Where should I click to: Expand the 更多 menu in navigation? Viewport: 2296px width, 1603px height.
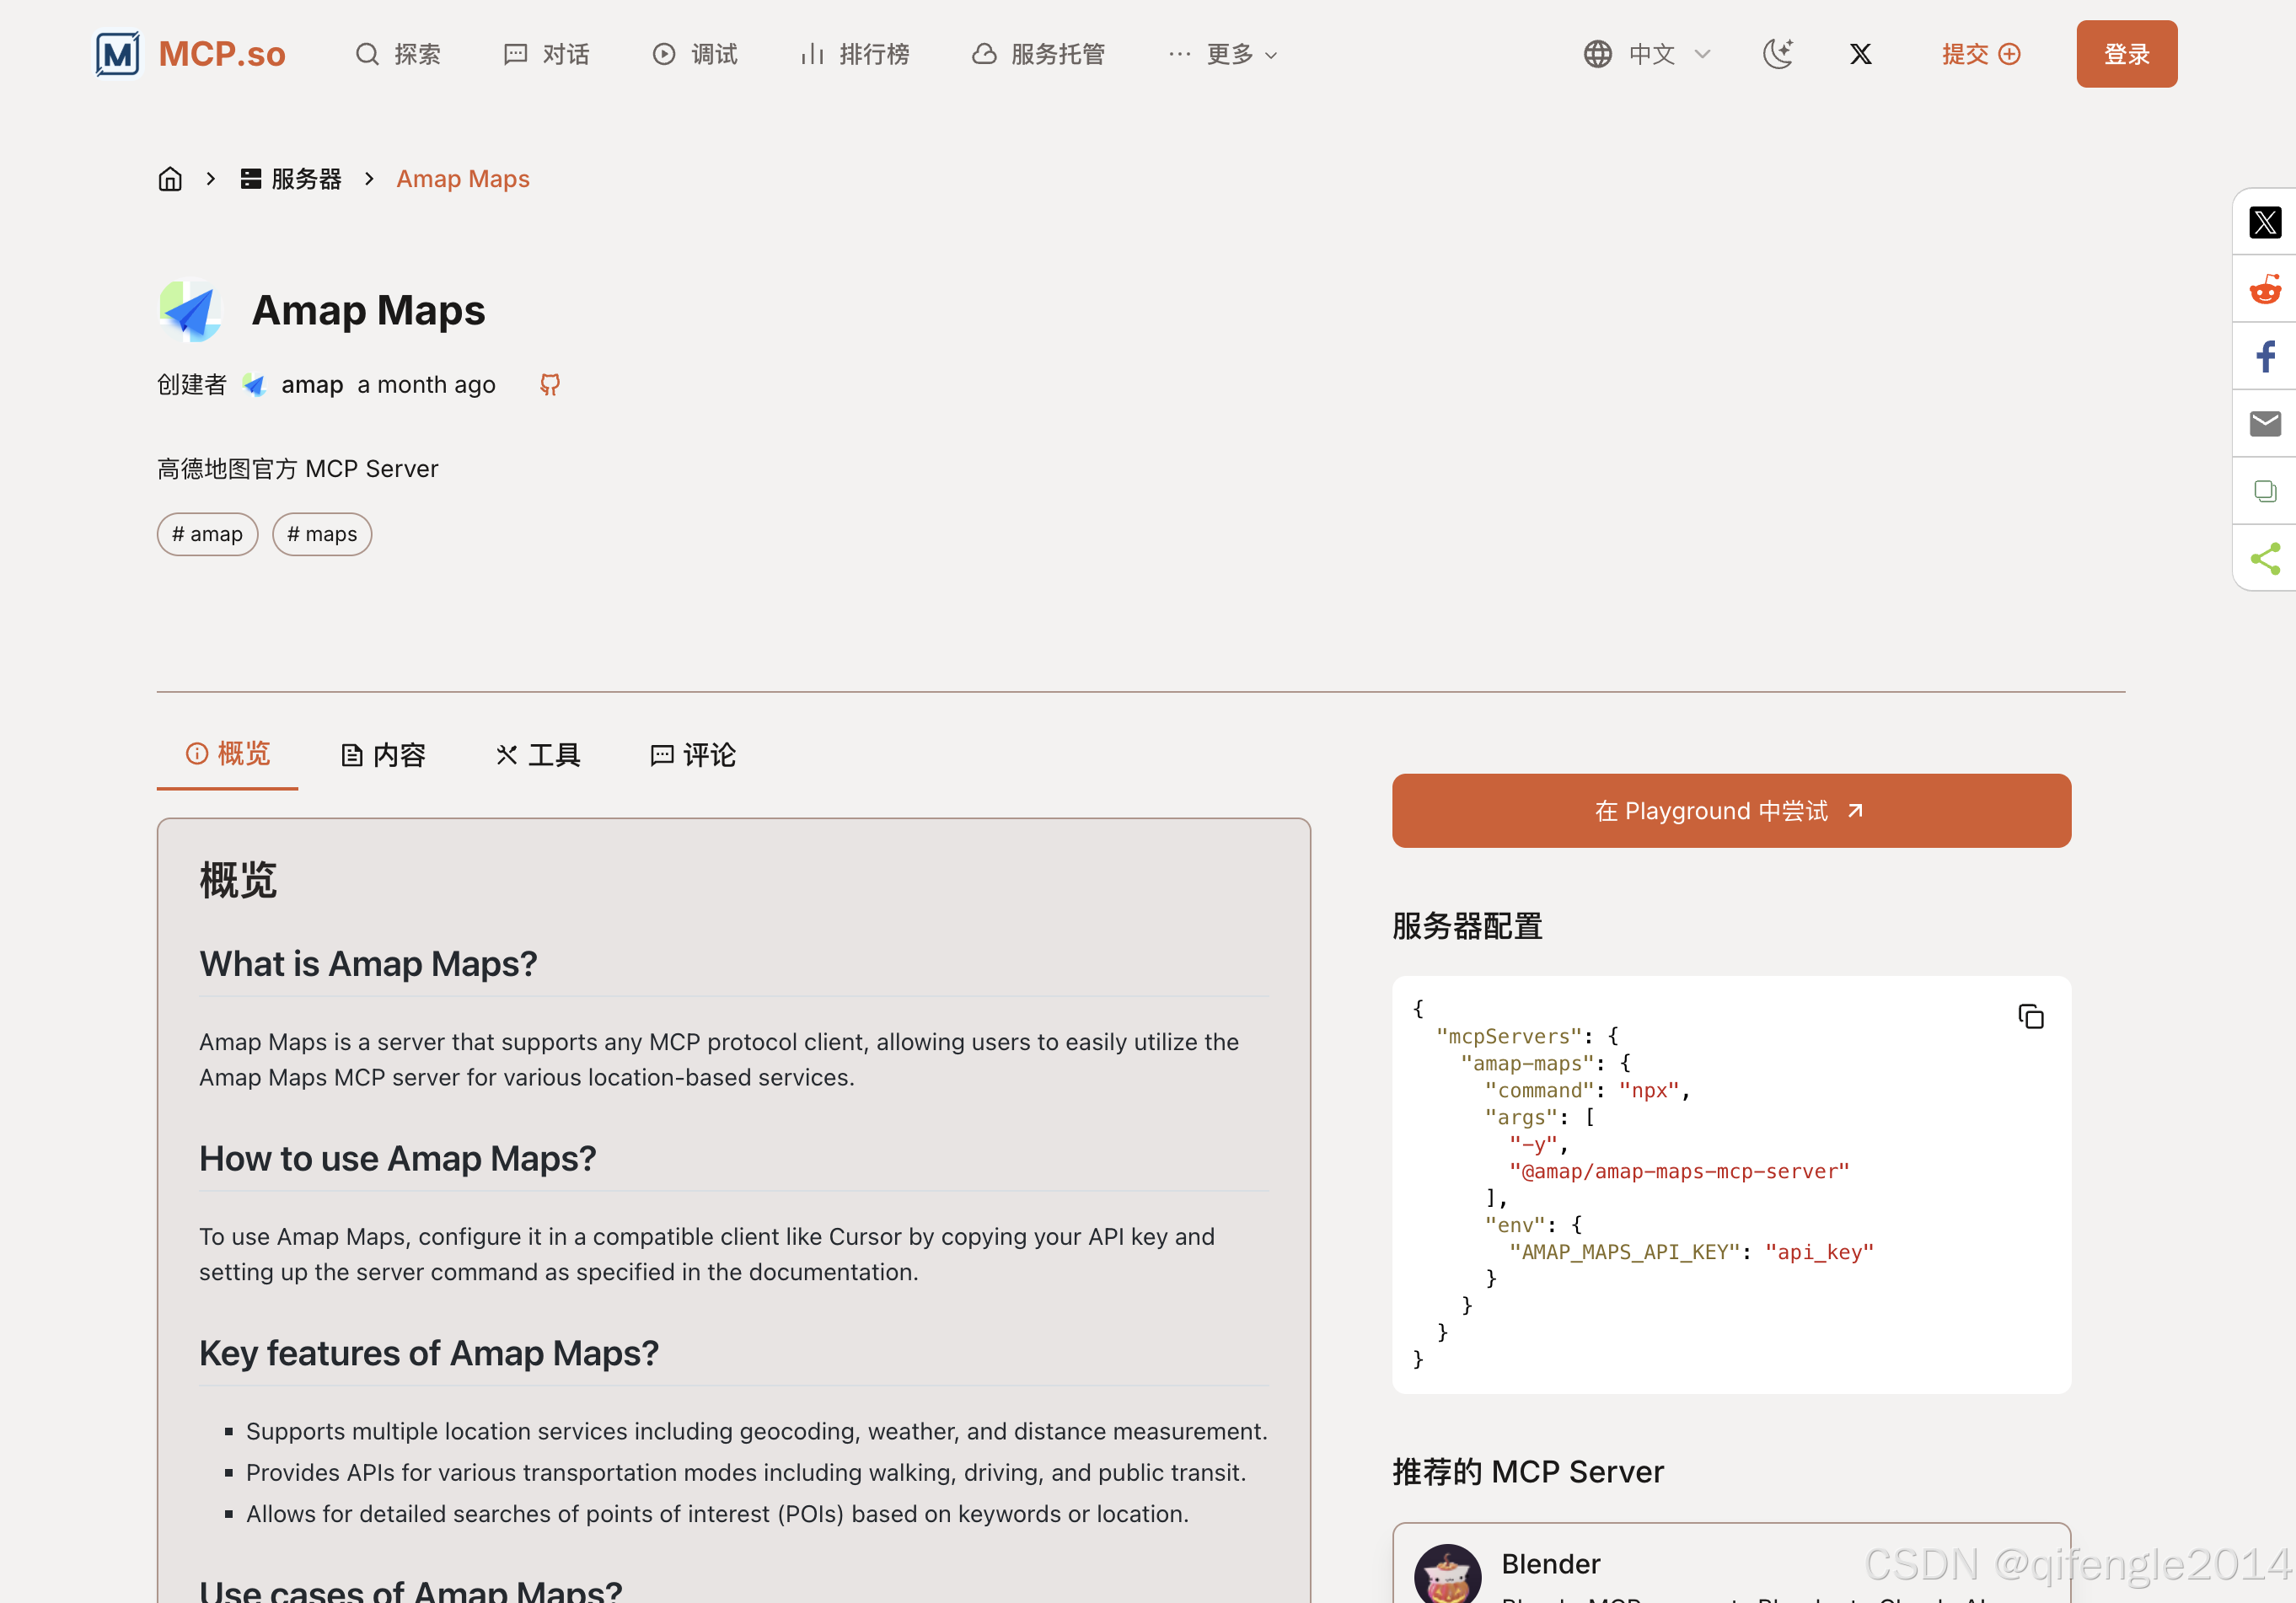[1222, 54]
